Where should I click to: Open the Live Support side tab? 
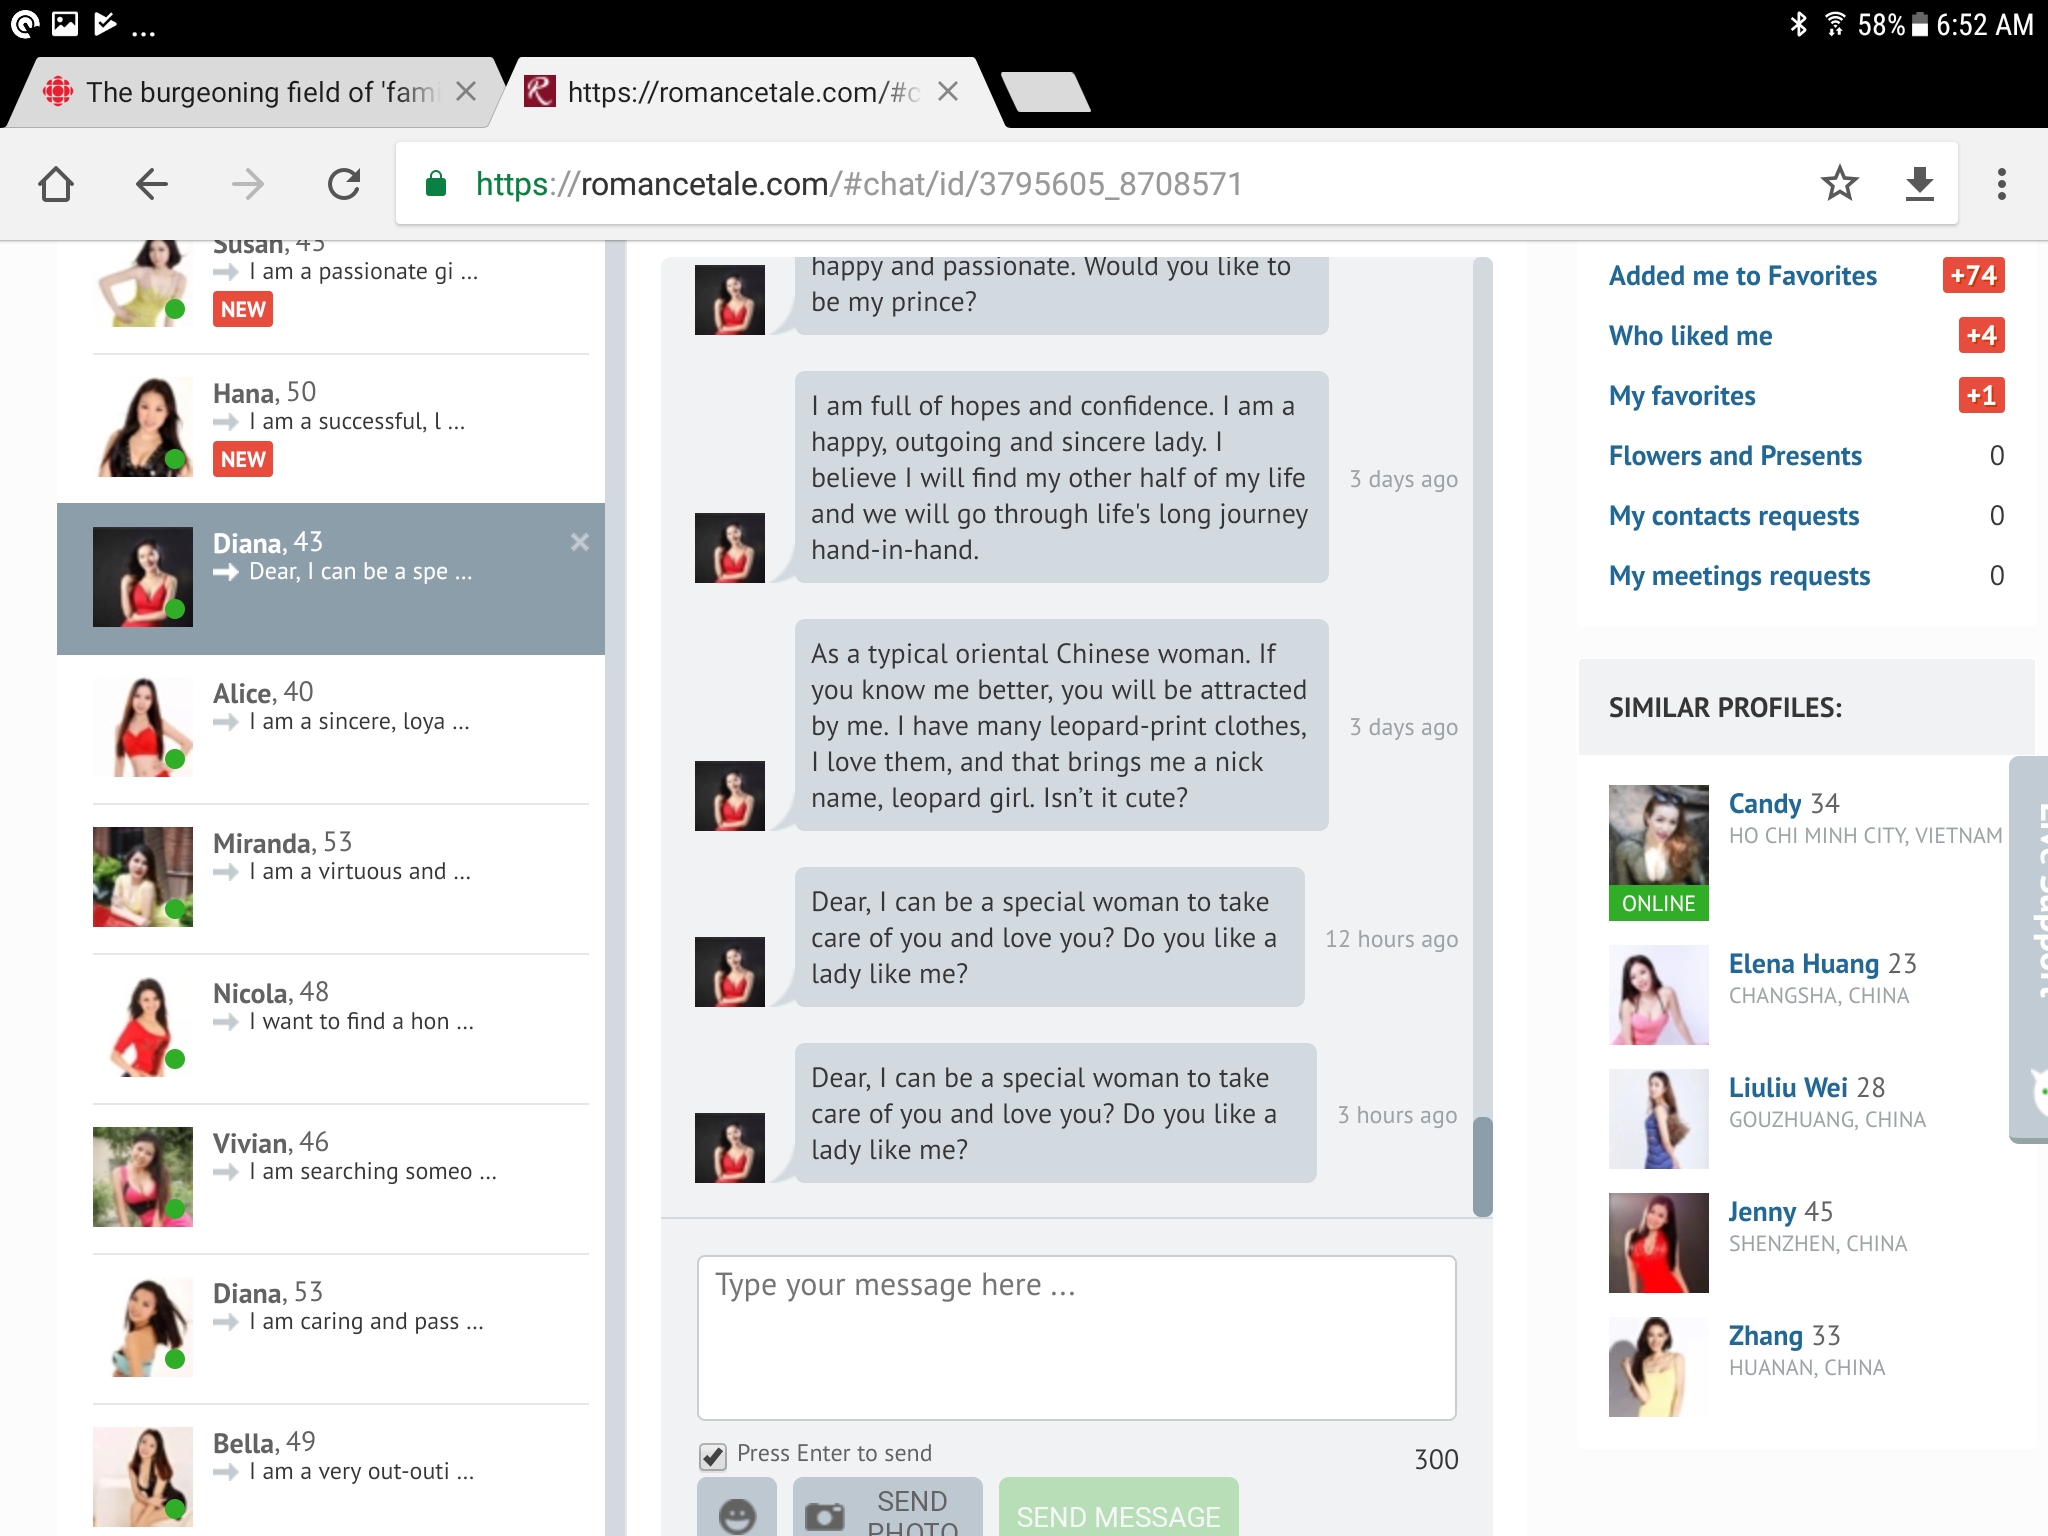(2030, 950)
